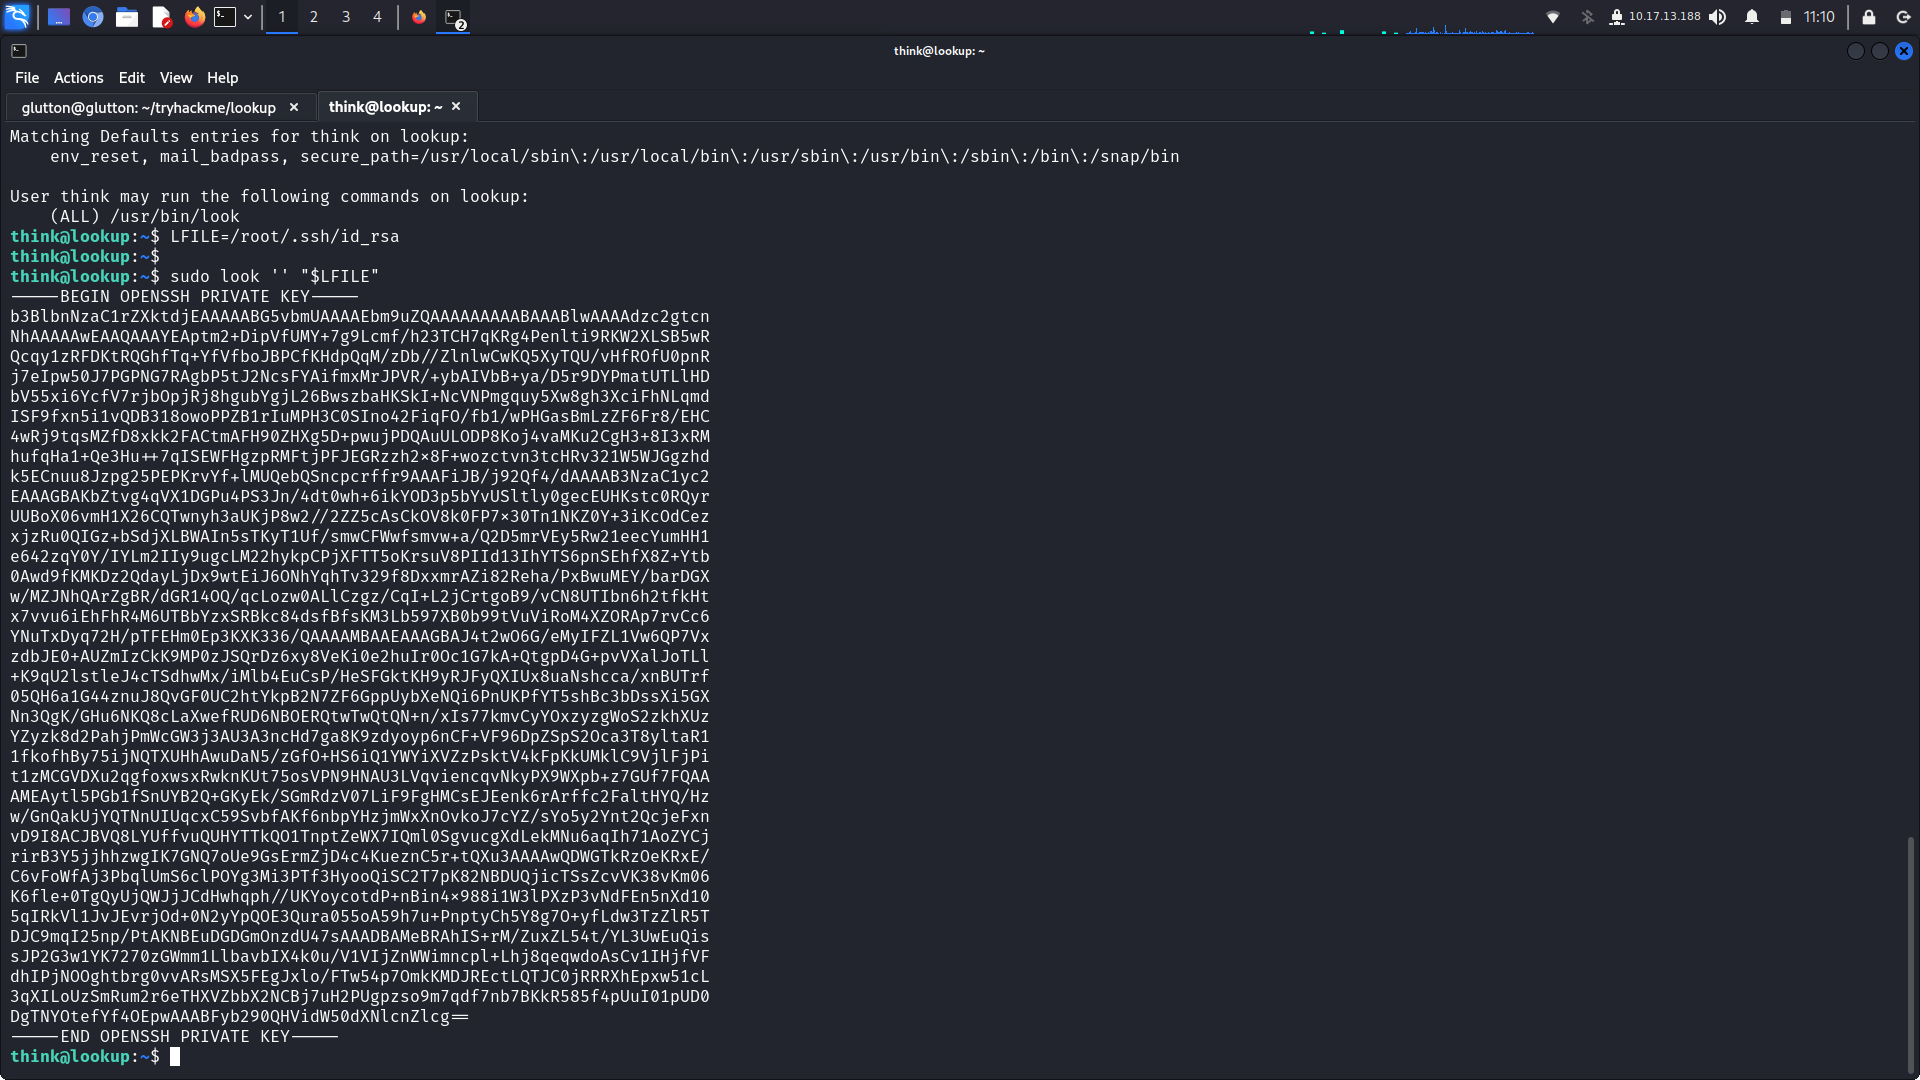Open the file manager from the taskbar
The image size is (1920, 1080).
click(127, 16)
